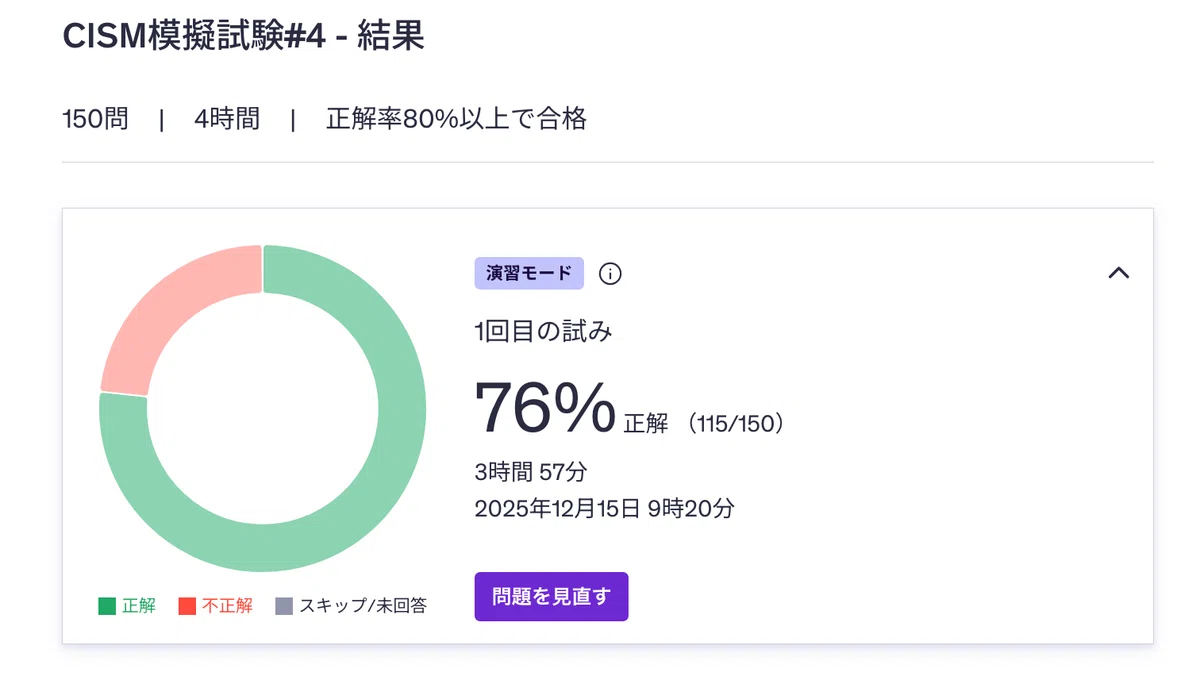Click the 問題を見直す button
The width and height of the screenshot is (1200, 687).
pyautogui.click(x=551, y=597)
